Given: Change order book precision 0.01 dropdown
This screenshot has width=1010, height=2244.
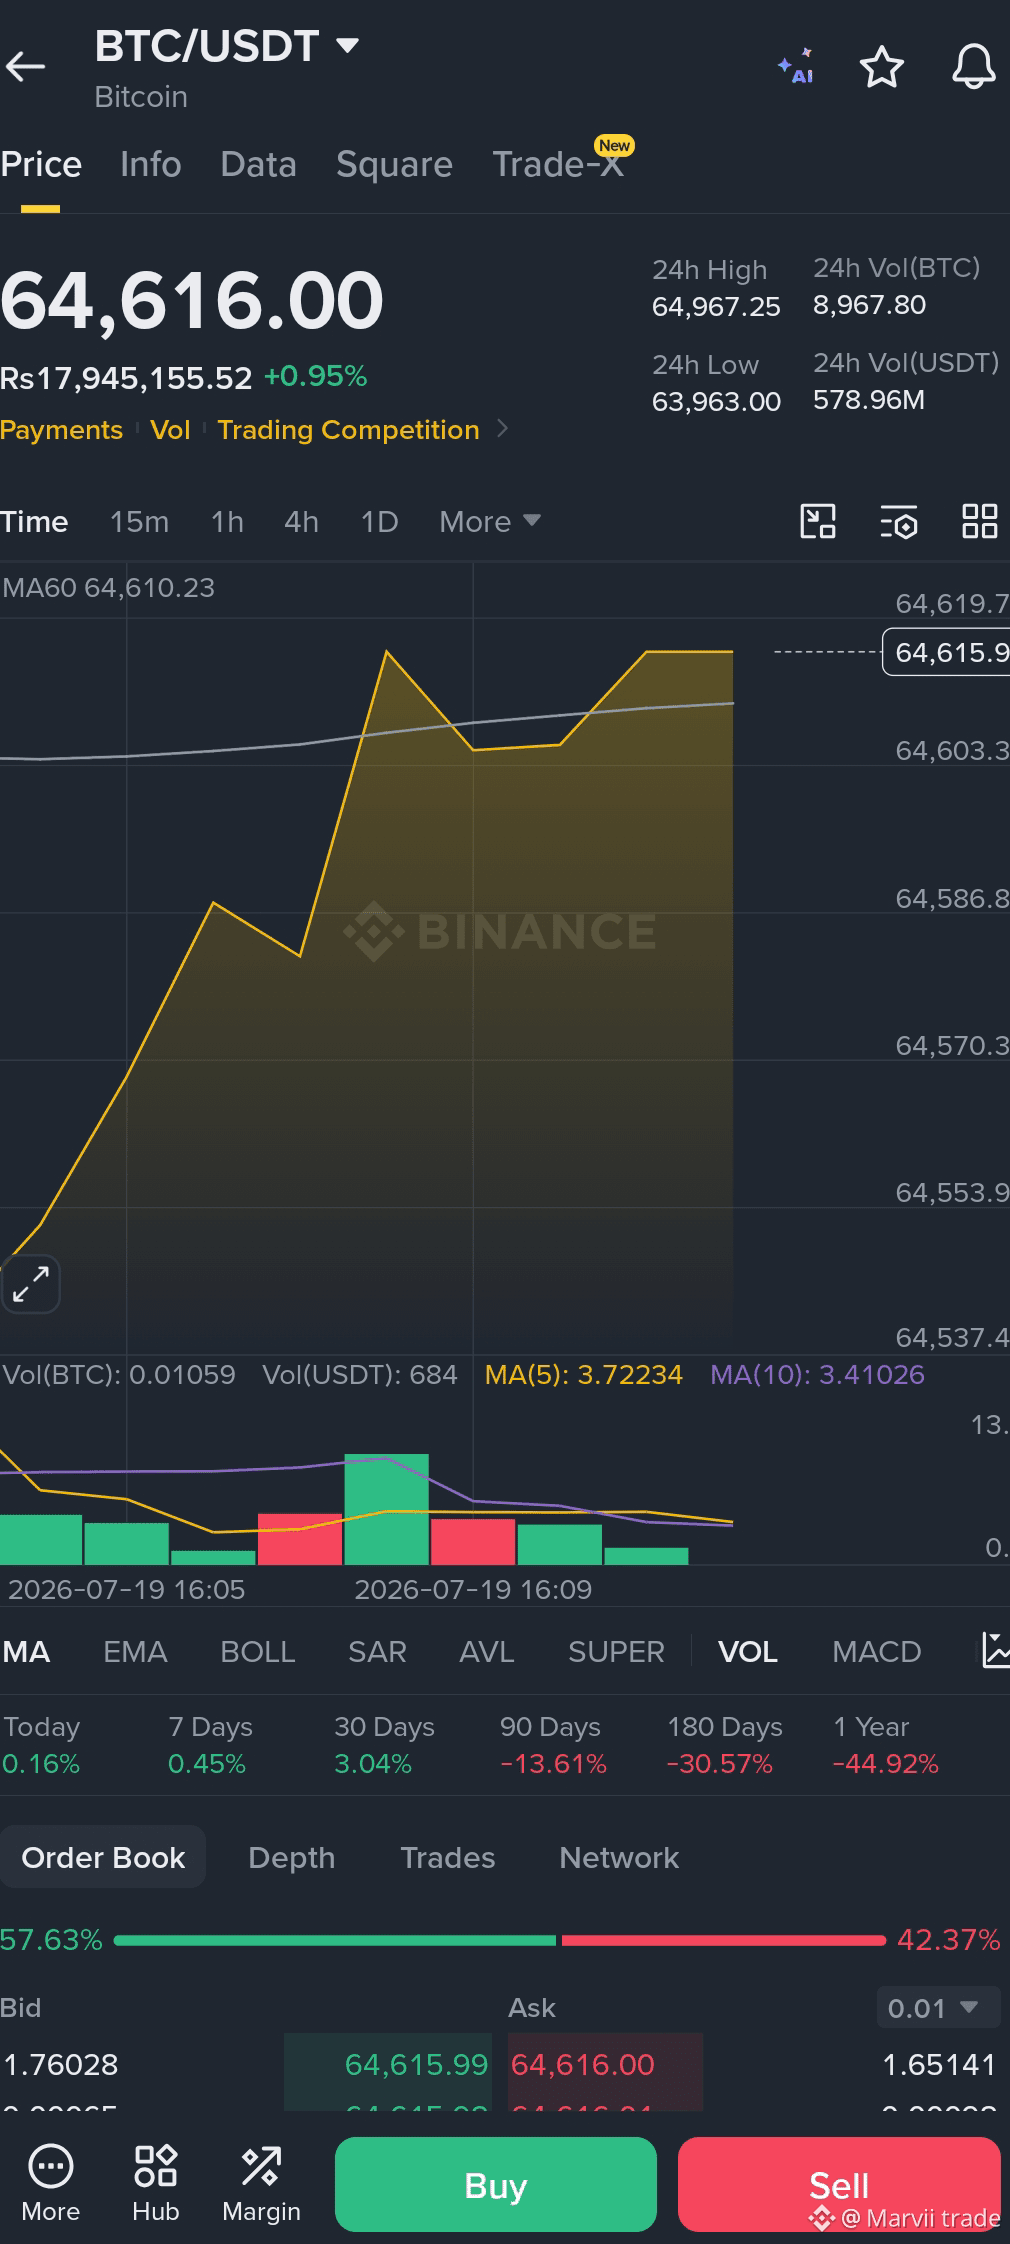Looking at the screenshot, I should click(937, 2008).
